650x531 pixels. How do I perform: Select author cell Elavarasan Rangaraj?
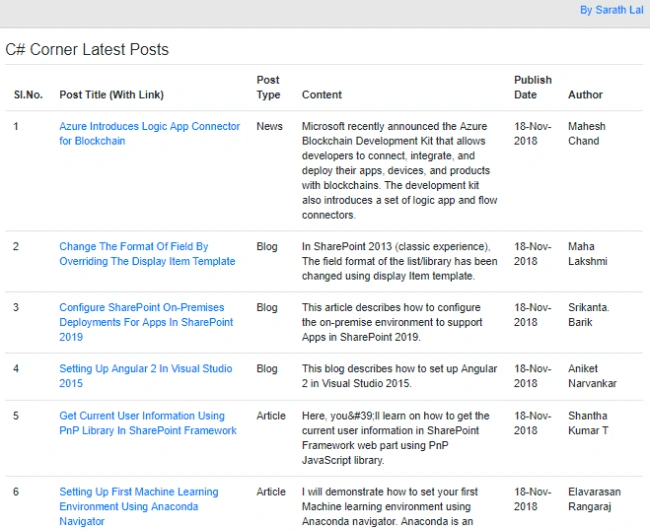[x=594, y=499]
